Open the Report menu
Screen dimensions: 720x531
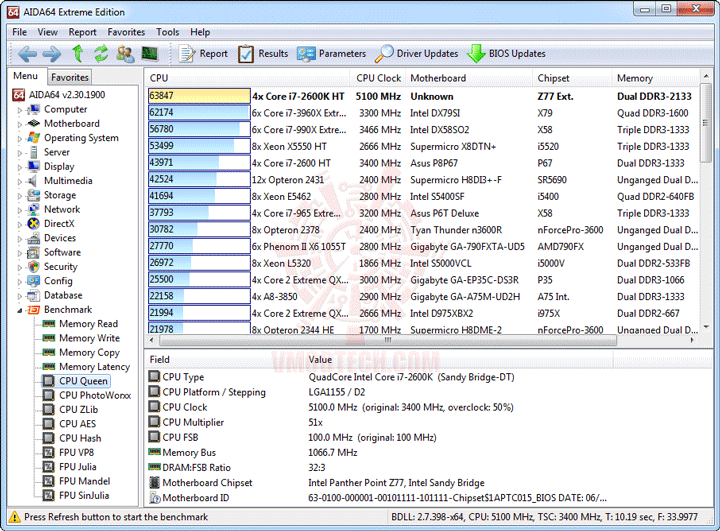[x=82, y=32]
